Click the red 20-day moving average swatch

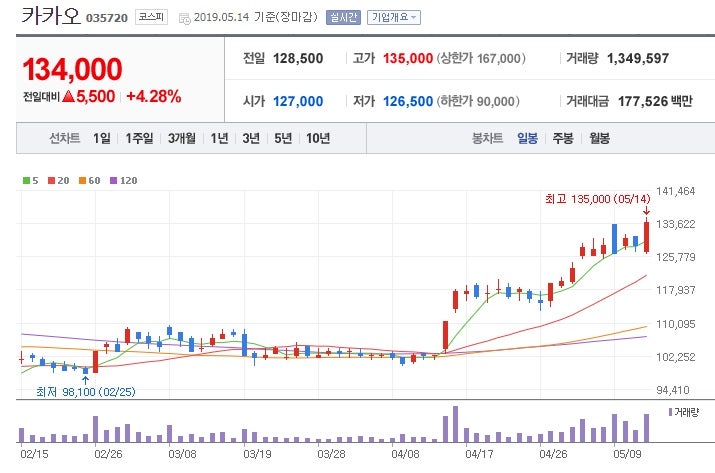tap(51, 181)
